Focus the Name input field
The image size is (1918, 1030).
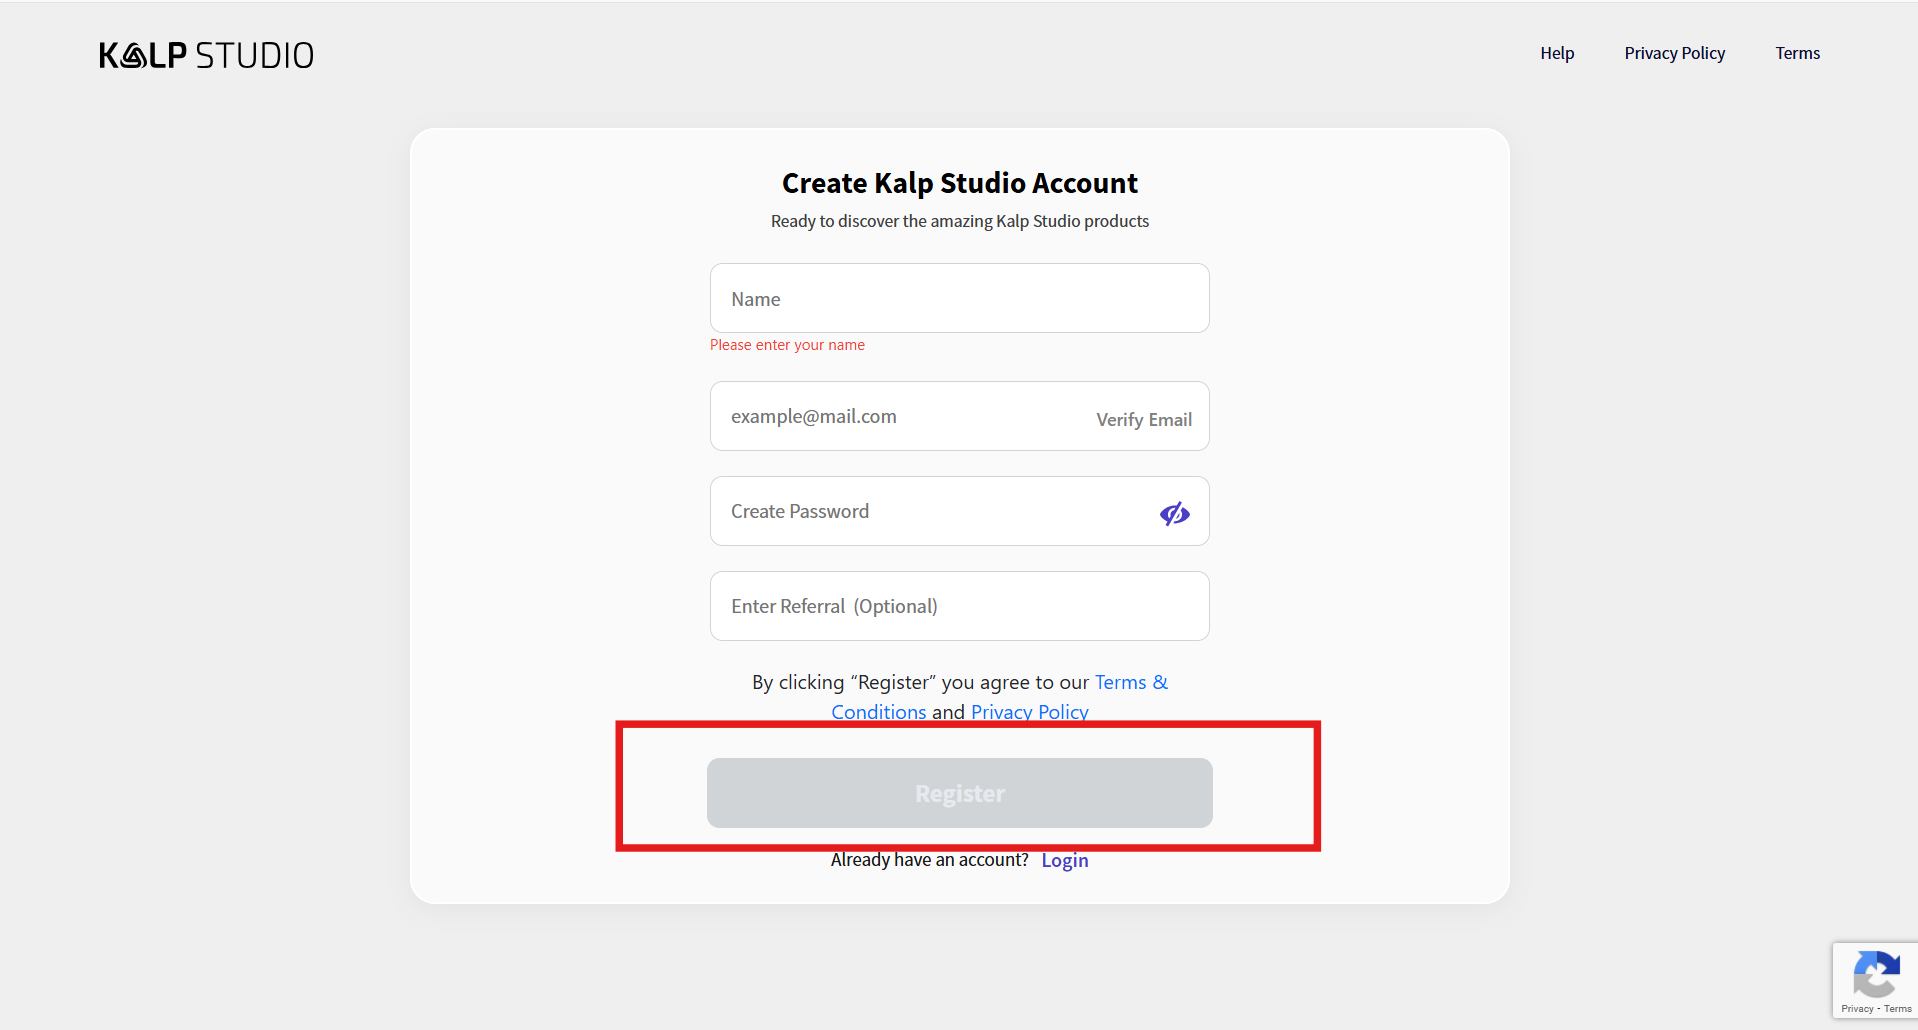pos(959,298)
